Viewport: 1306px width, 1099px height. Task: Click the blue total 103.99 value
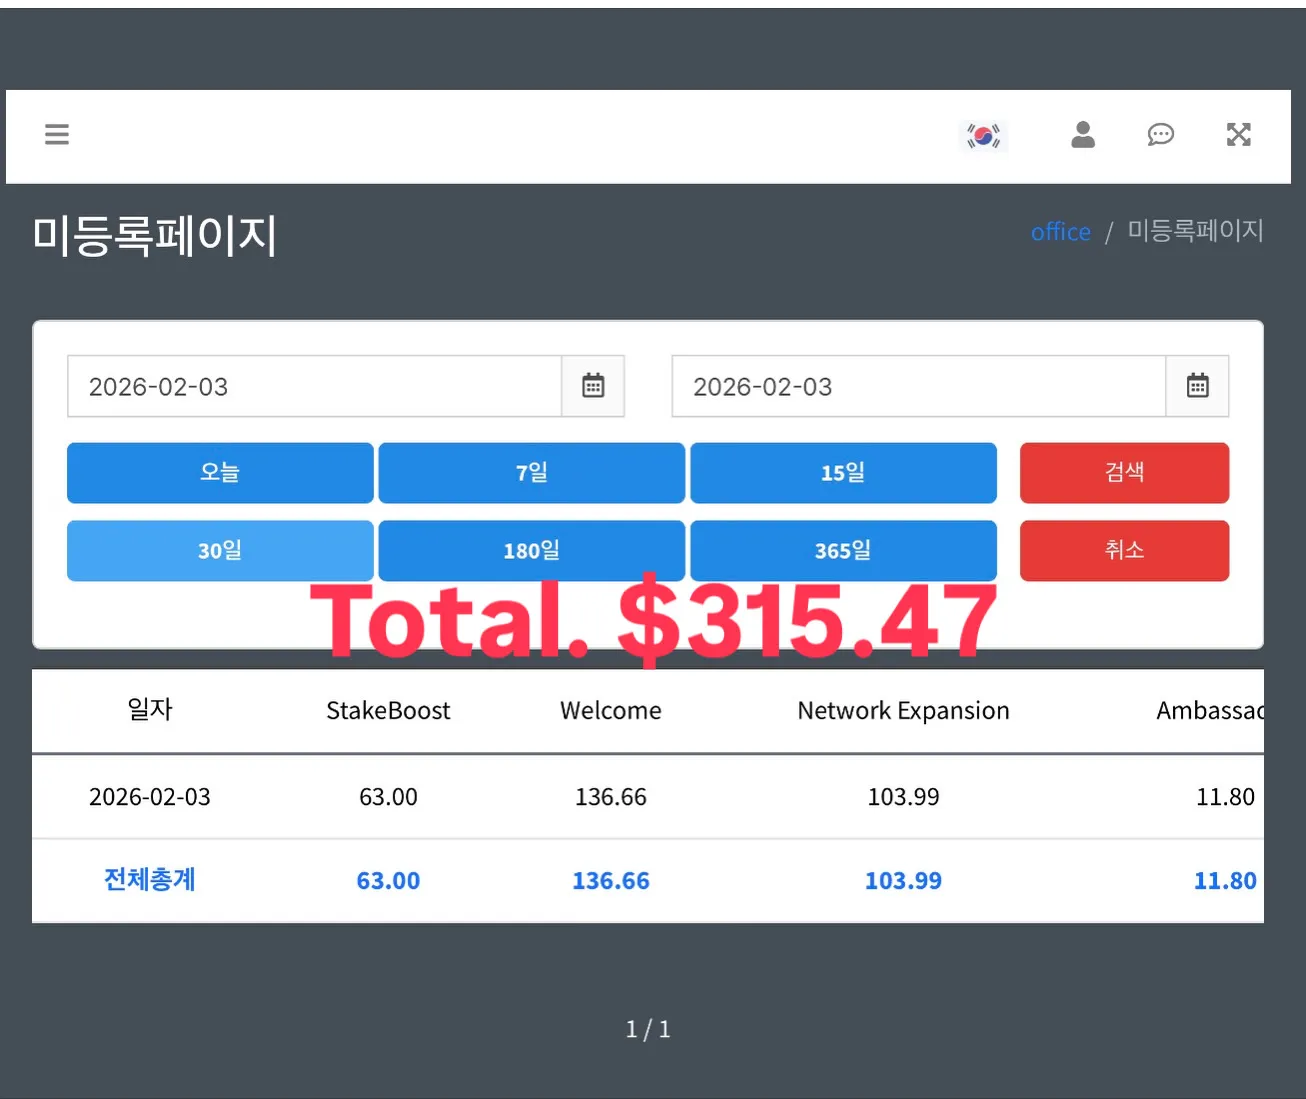pos(903,881)
